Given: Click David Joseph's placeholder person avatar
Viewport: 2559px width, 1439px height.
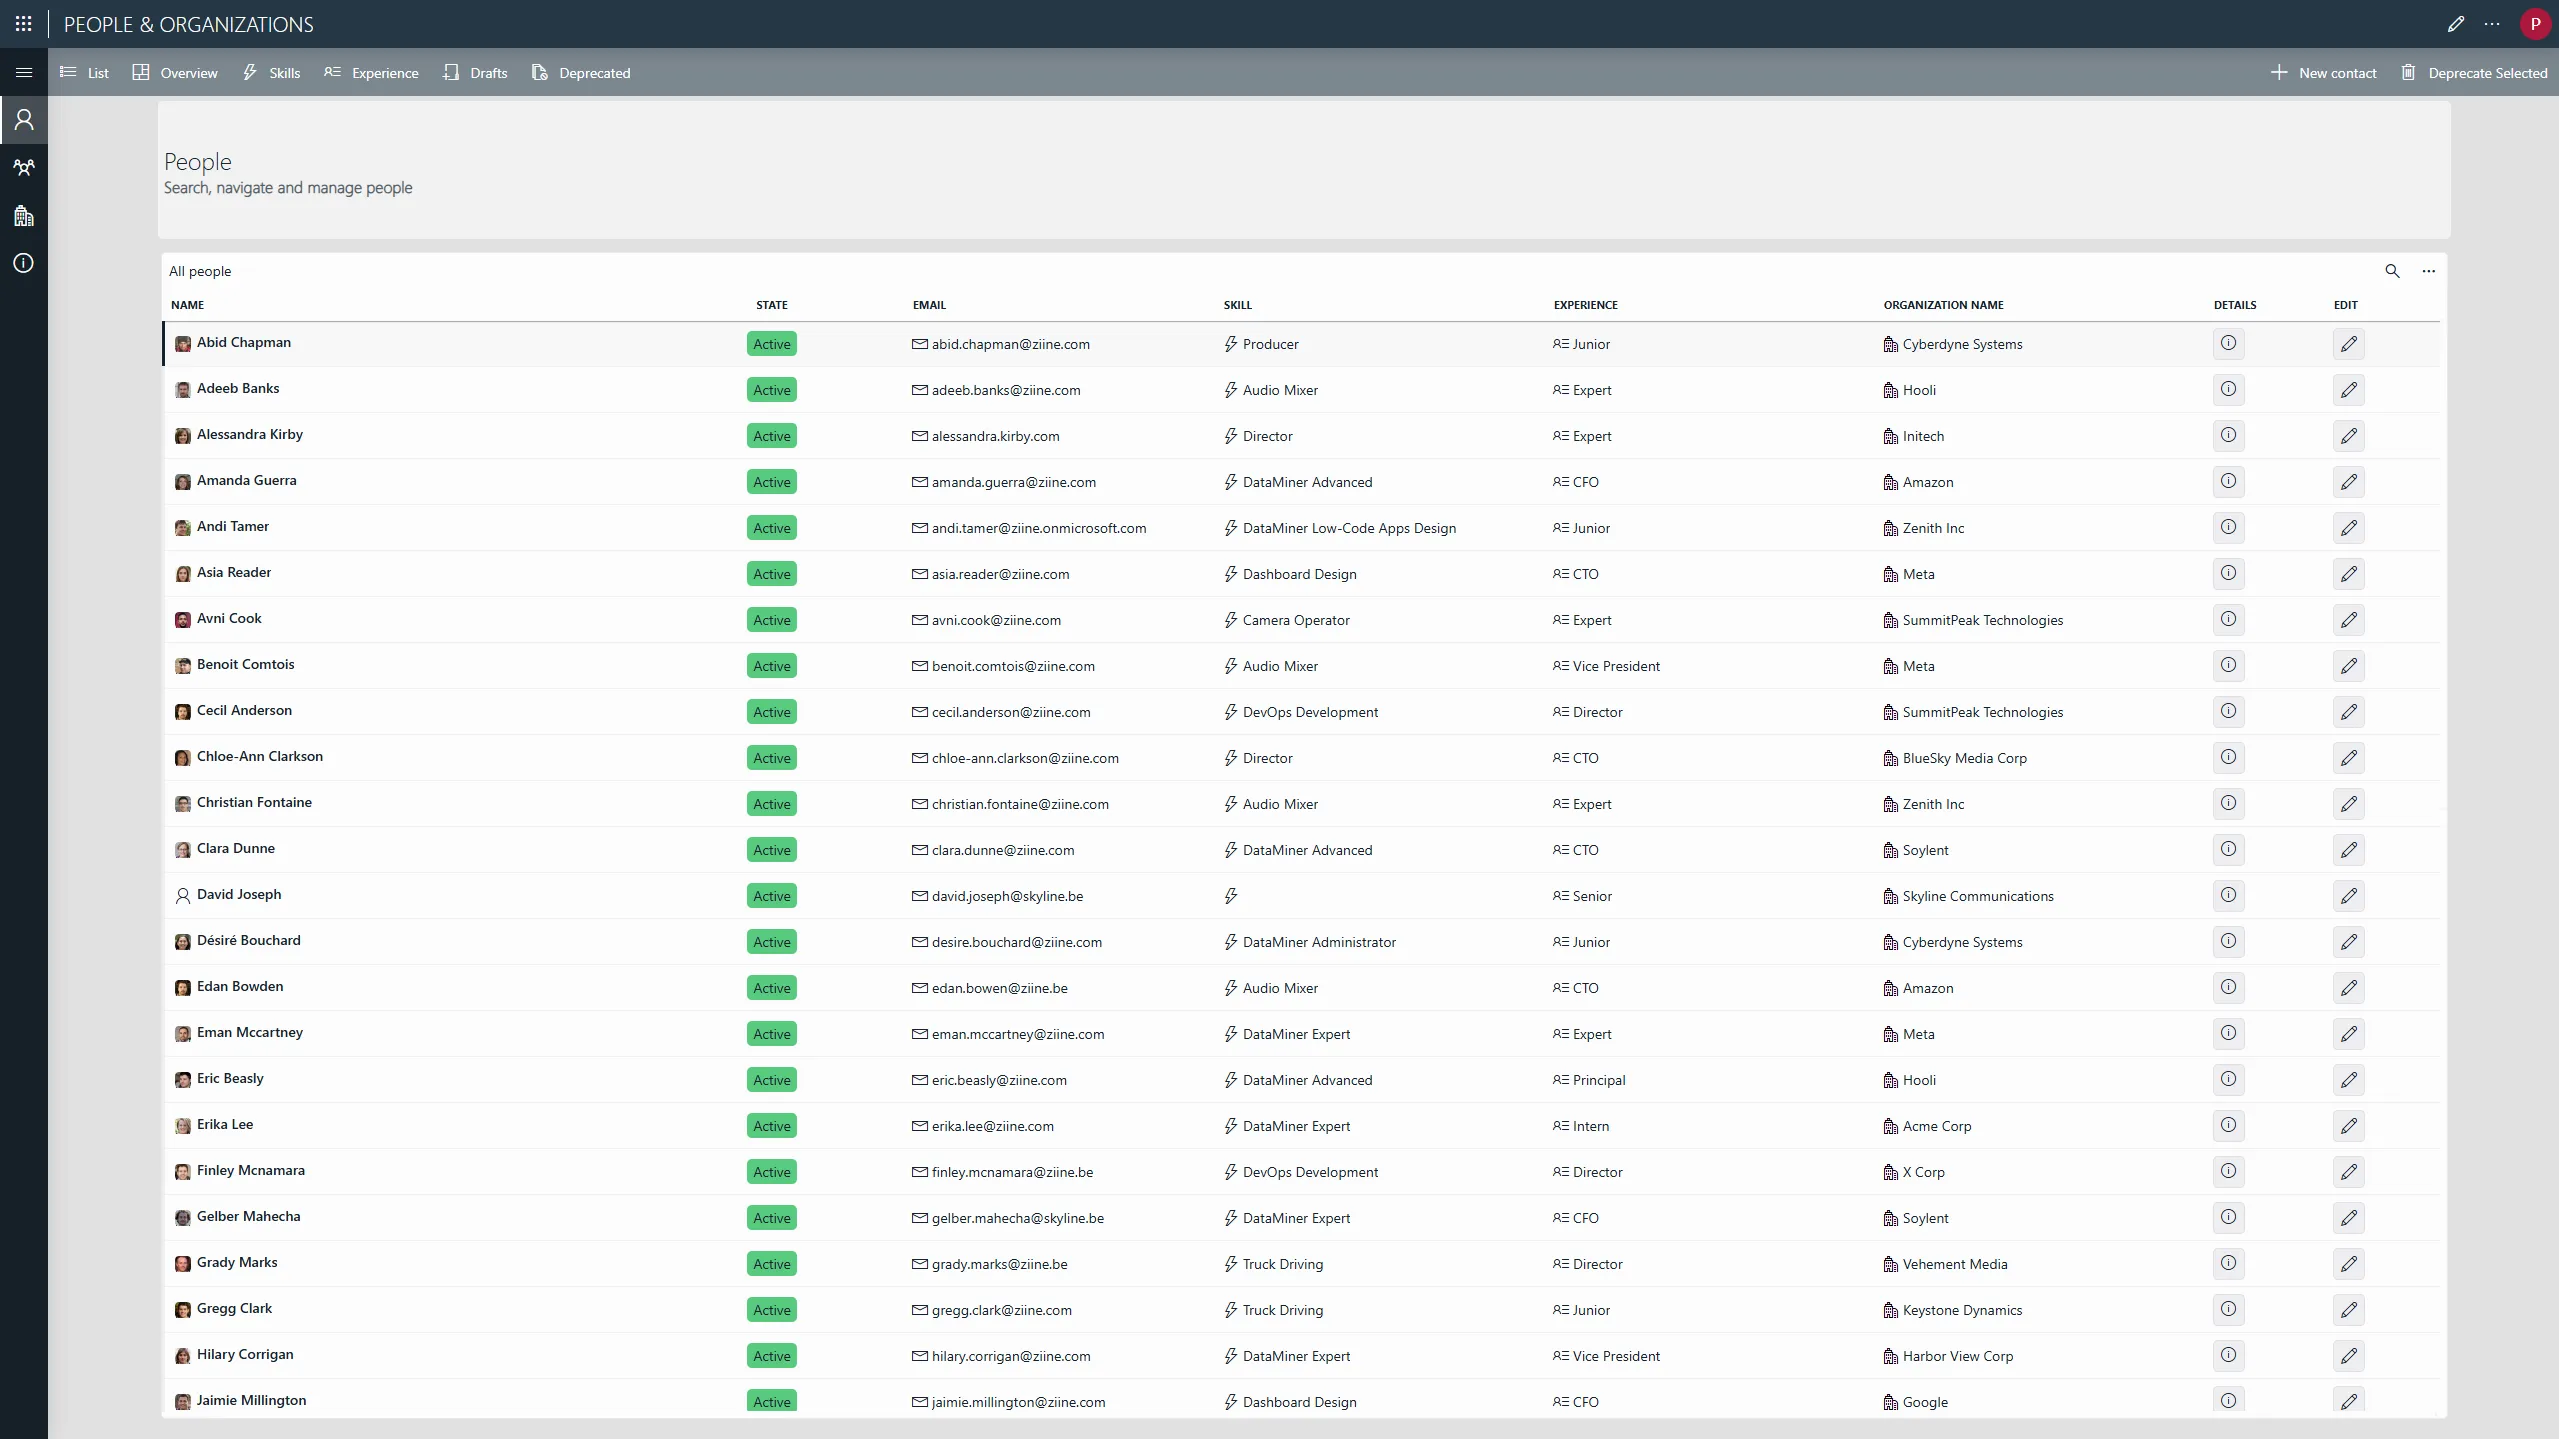Looking at the screenshot, I should (x=183, y=896).
